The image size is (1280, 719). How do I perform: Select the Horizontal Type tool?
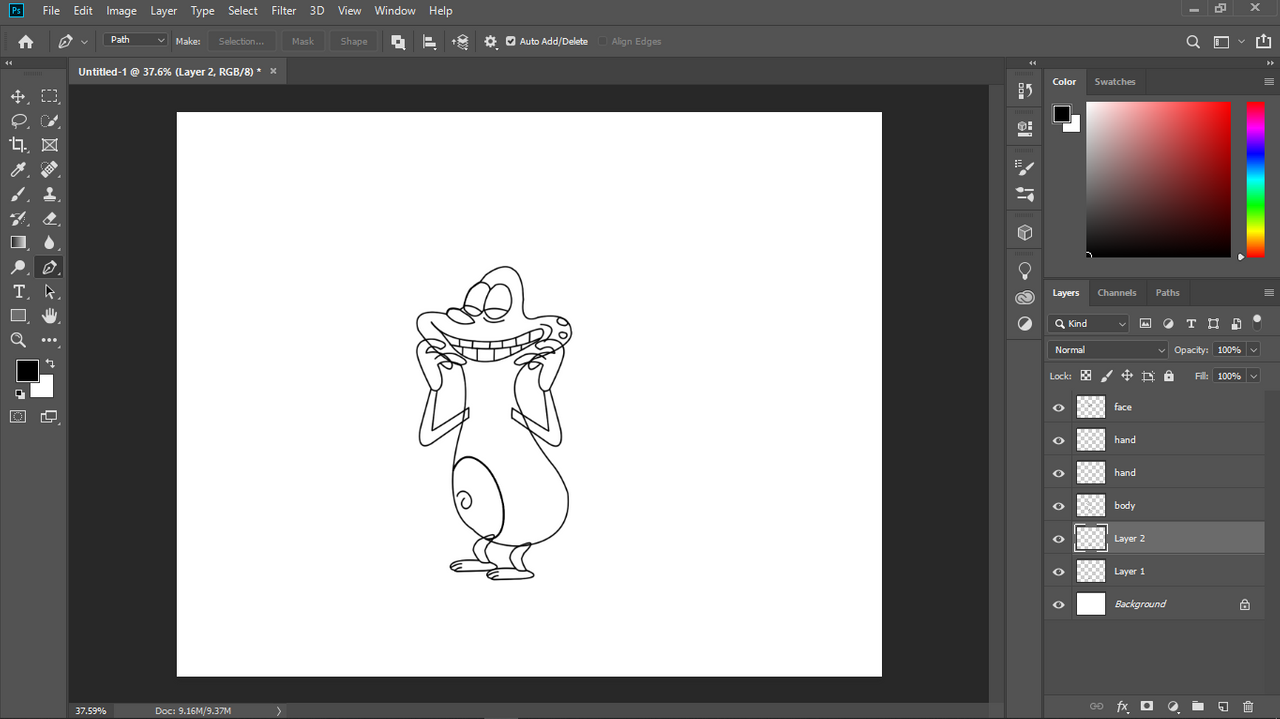[18, 292]
